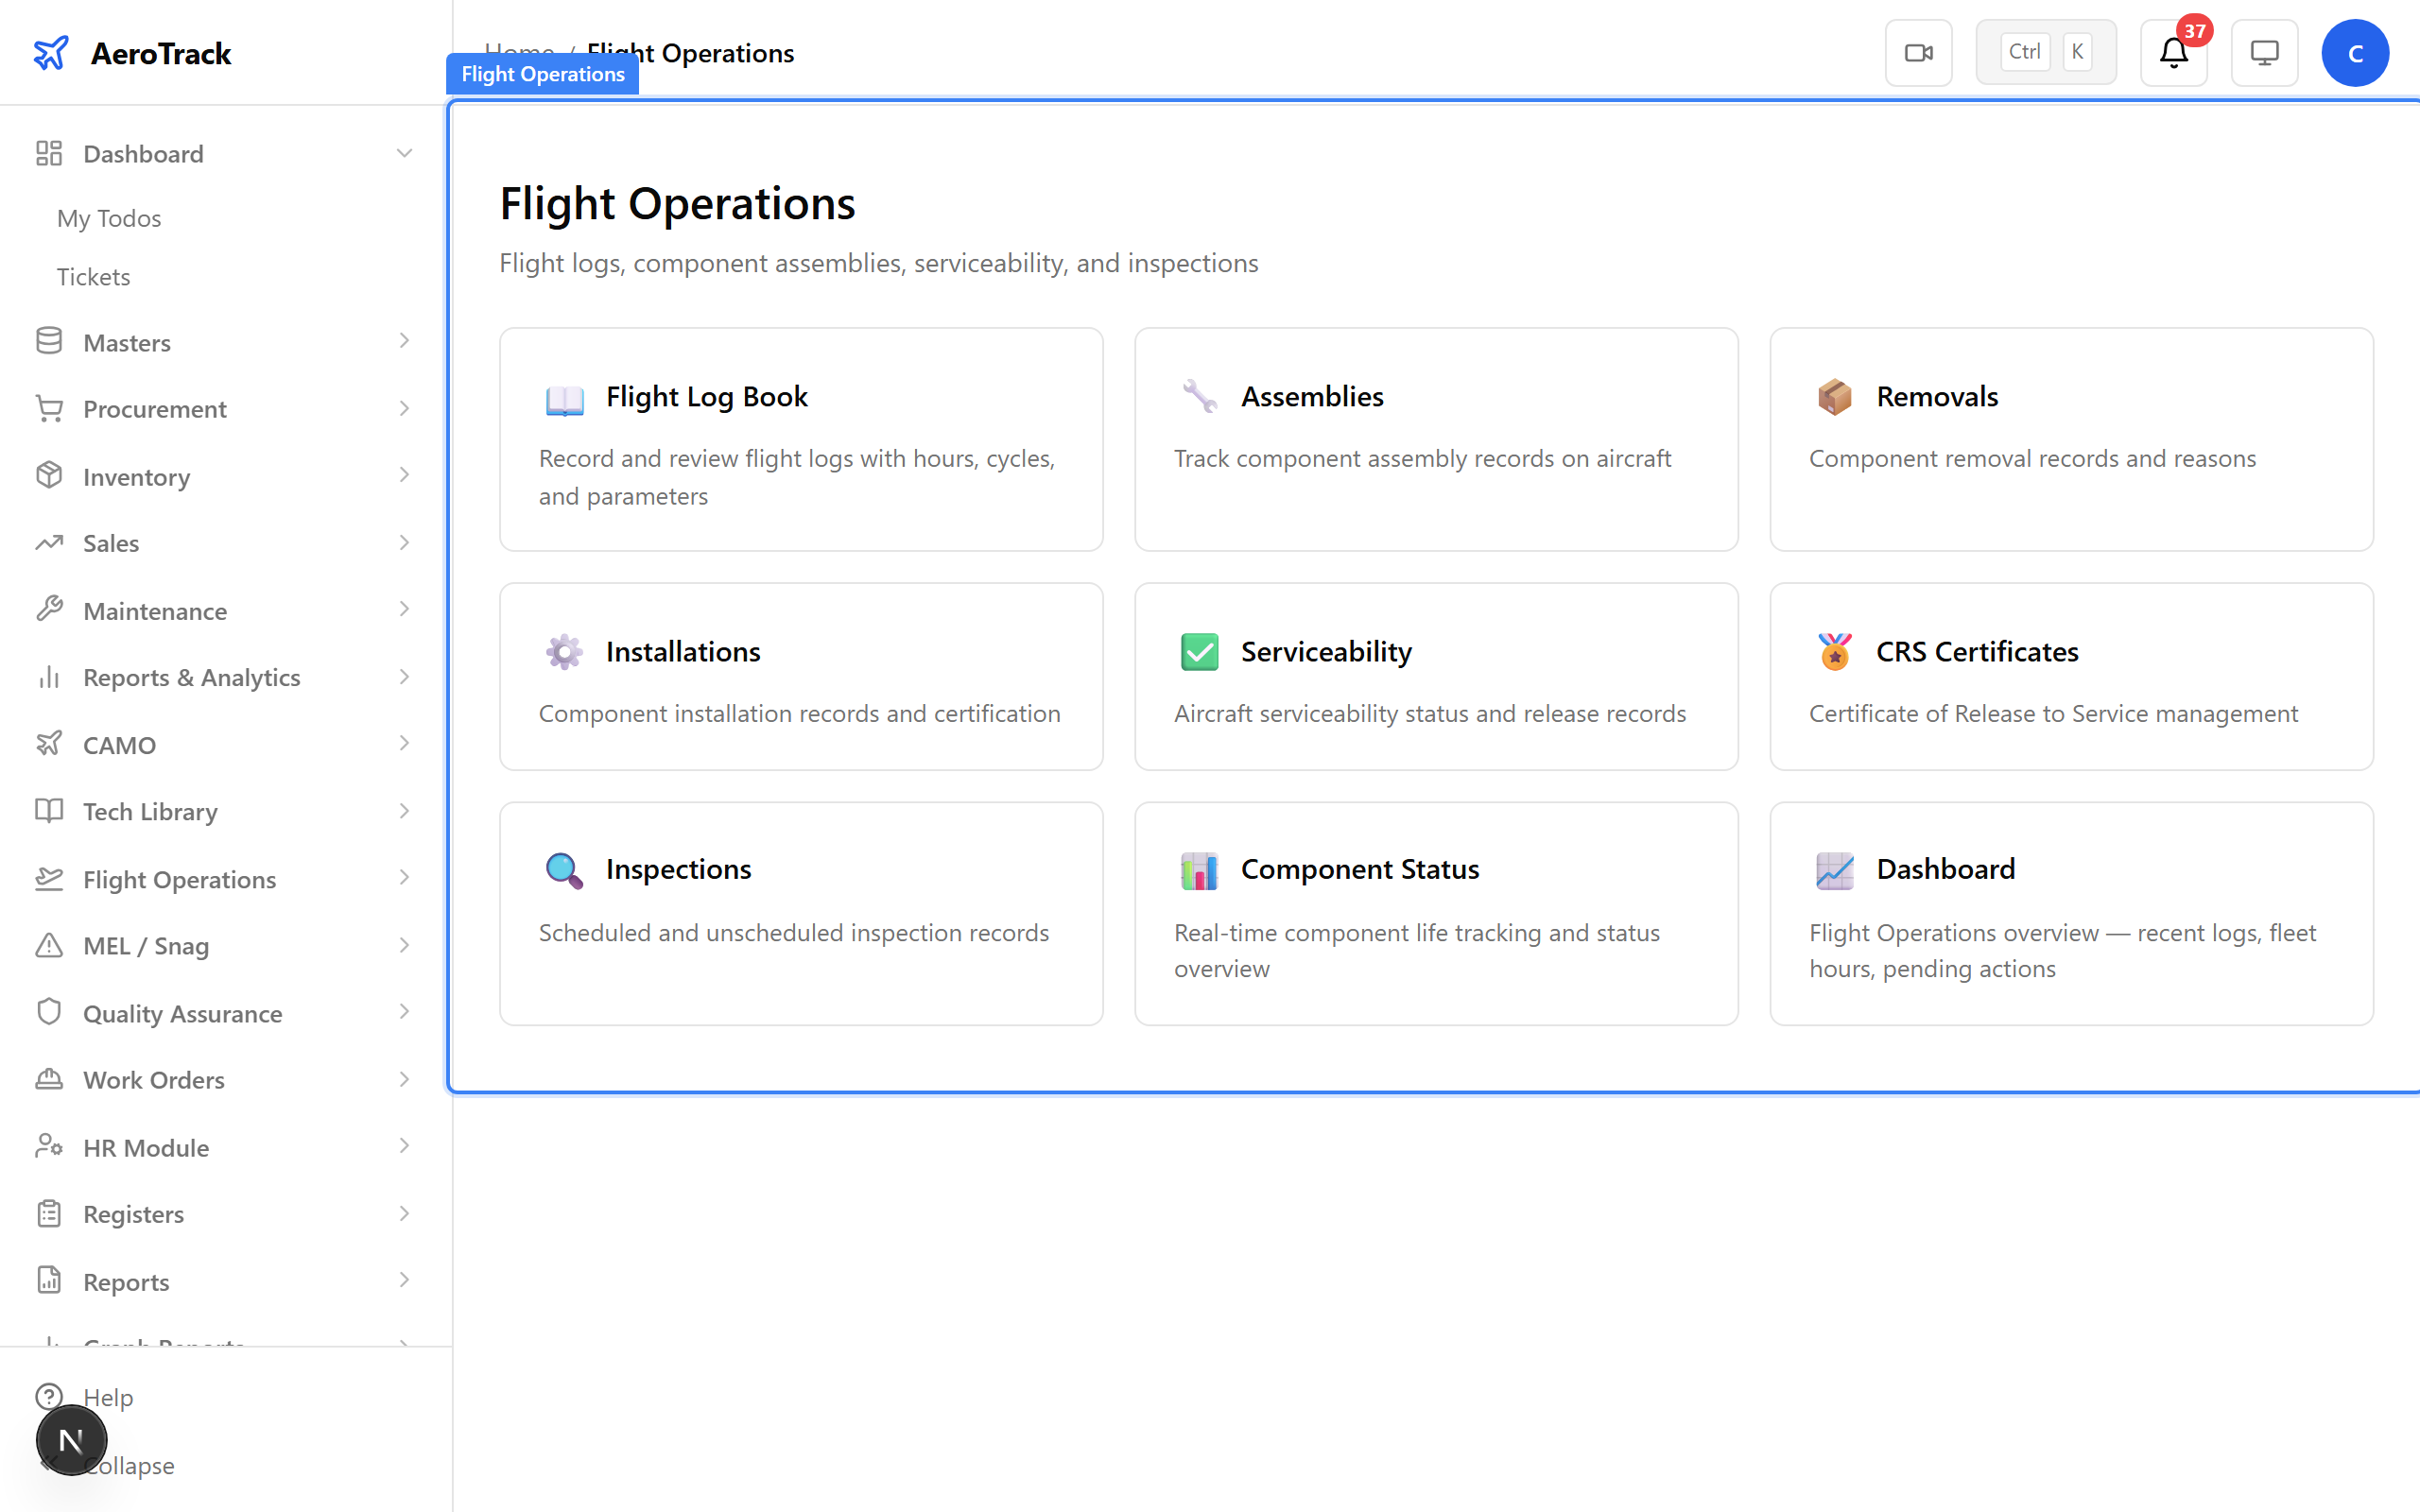Collapse the Dashboard section
This screenshot has height=1512, width=2420.
click(403, 152)
